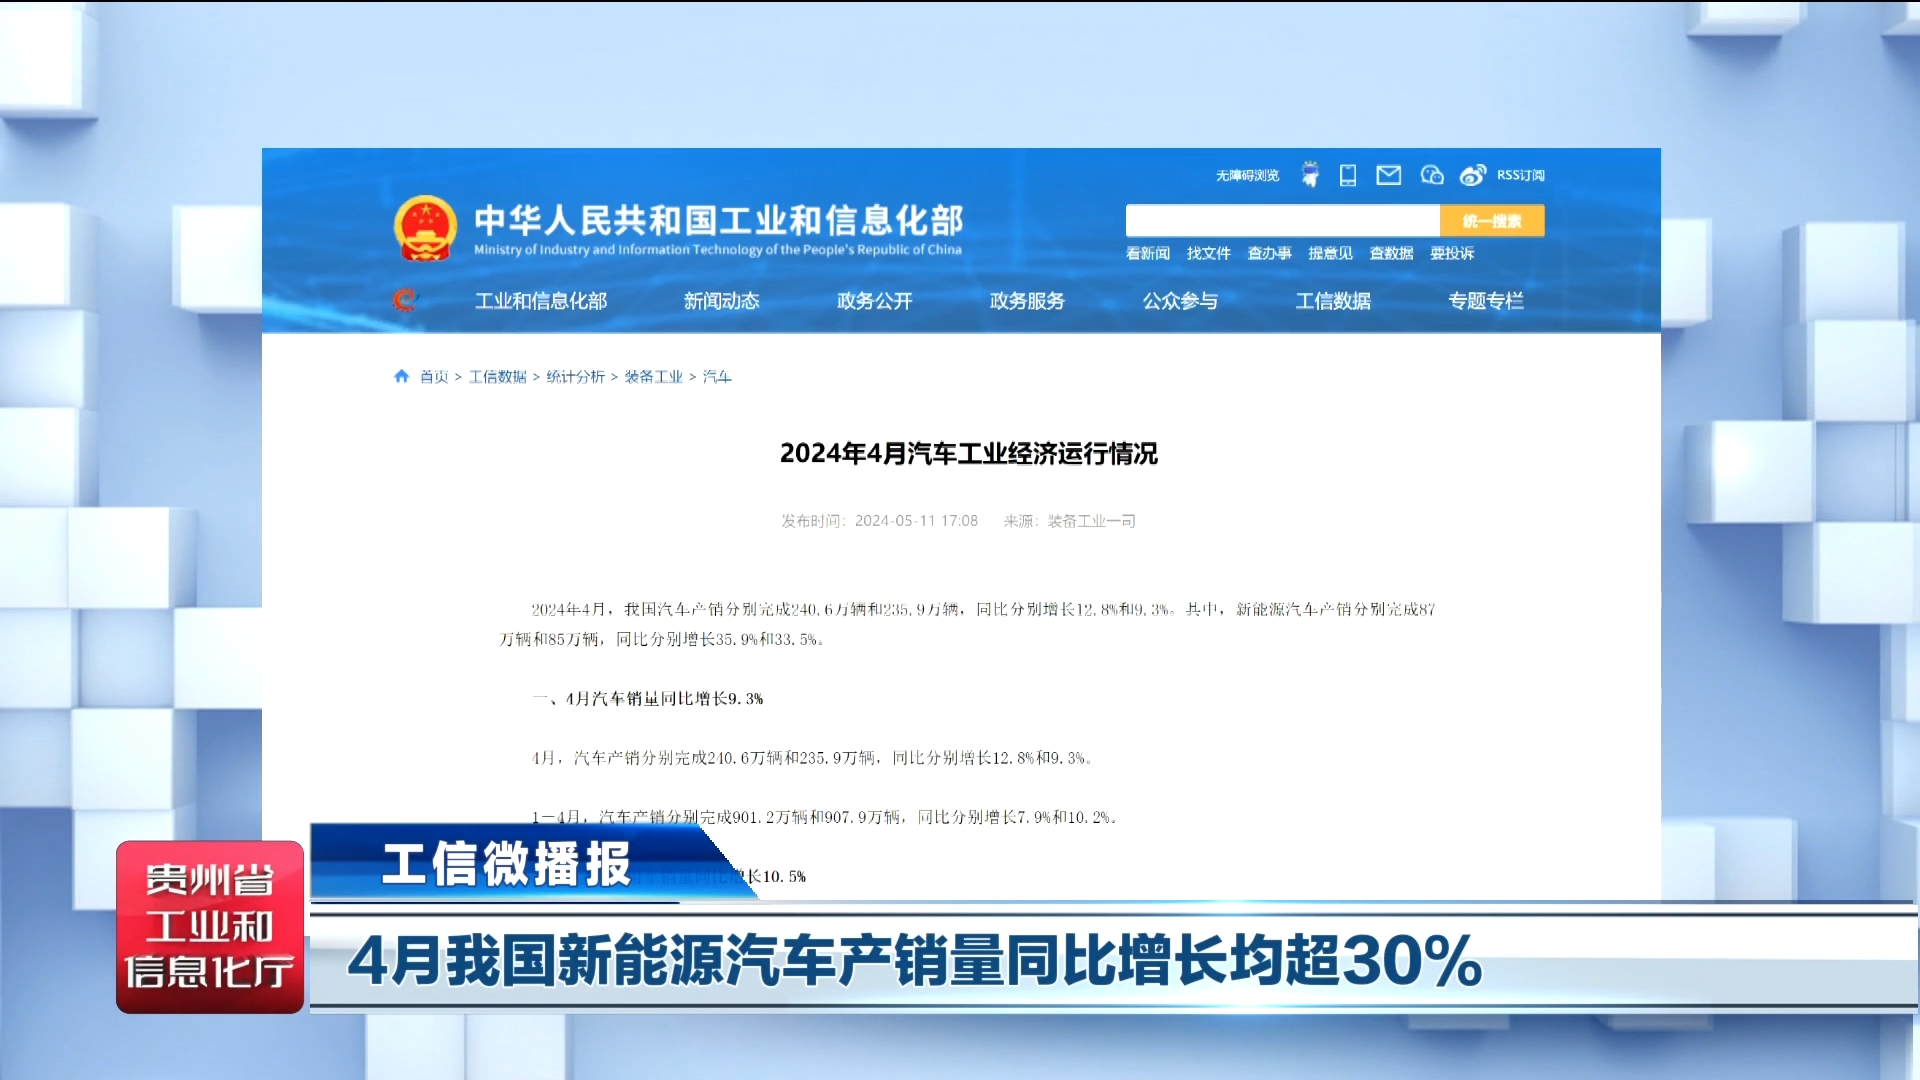Click the RSS订阅 link
The height and width of the screenshot is (1080, 1920).
pyautogui.click(x=1520, y=175)
